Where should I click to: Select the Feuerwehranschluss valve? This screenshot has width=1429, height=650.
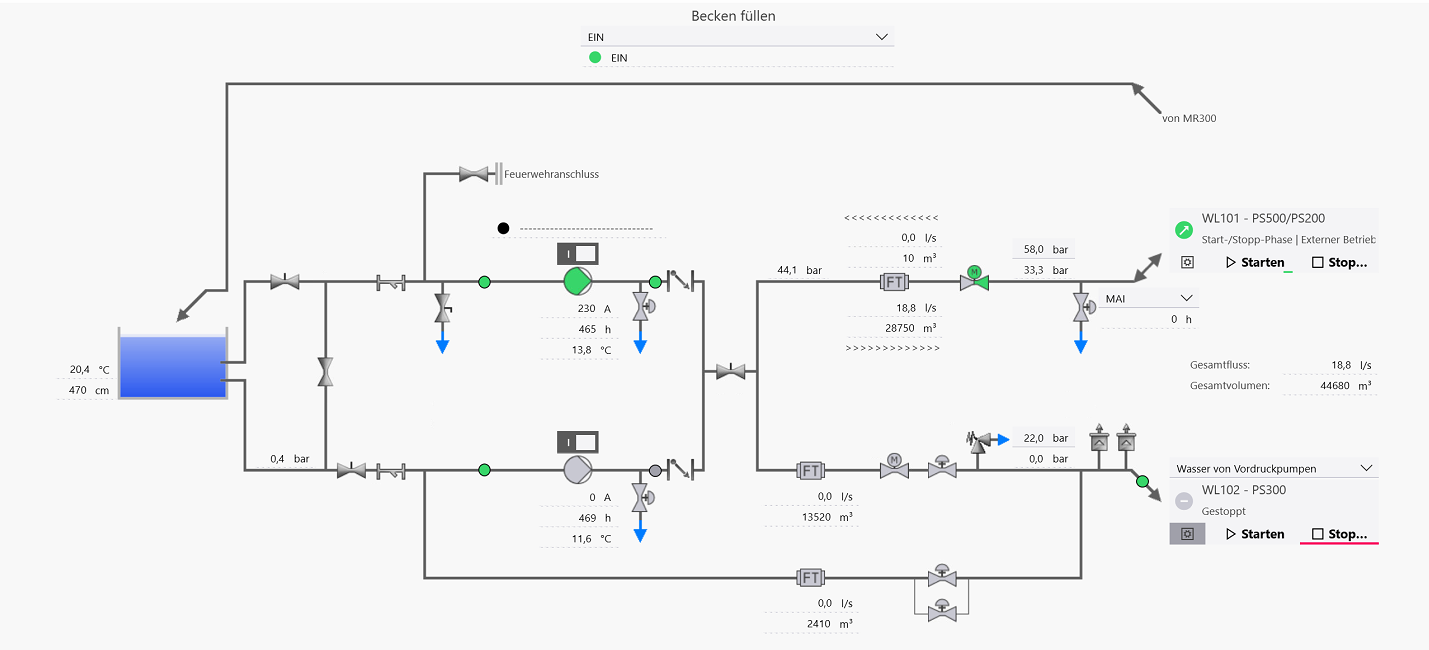(x=474, y=174)
